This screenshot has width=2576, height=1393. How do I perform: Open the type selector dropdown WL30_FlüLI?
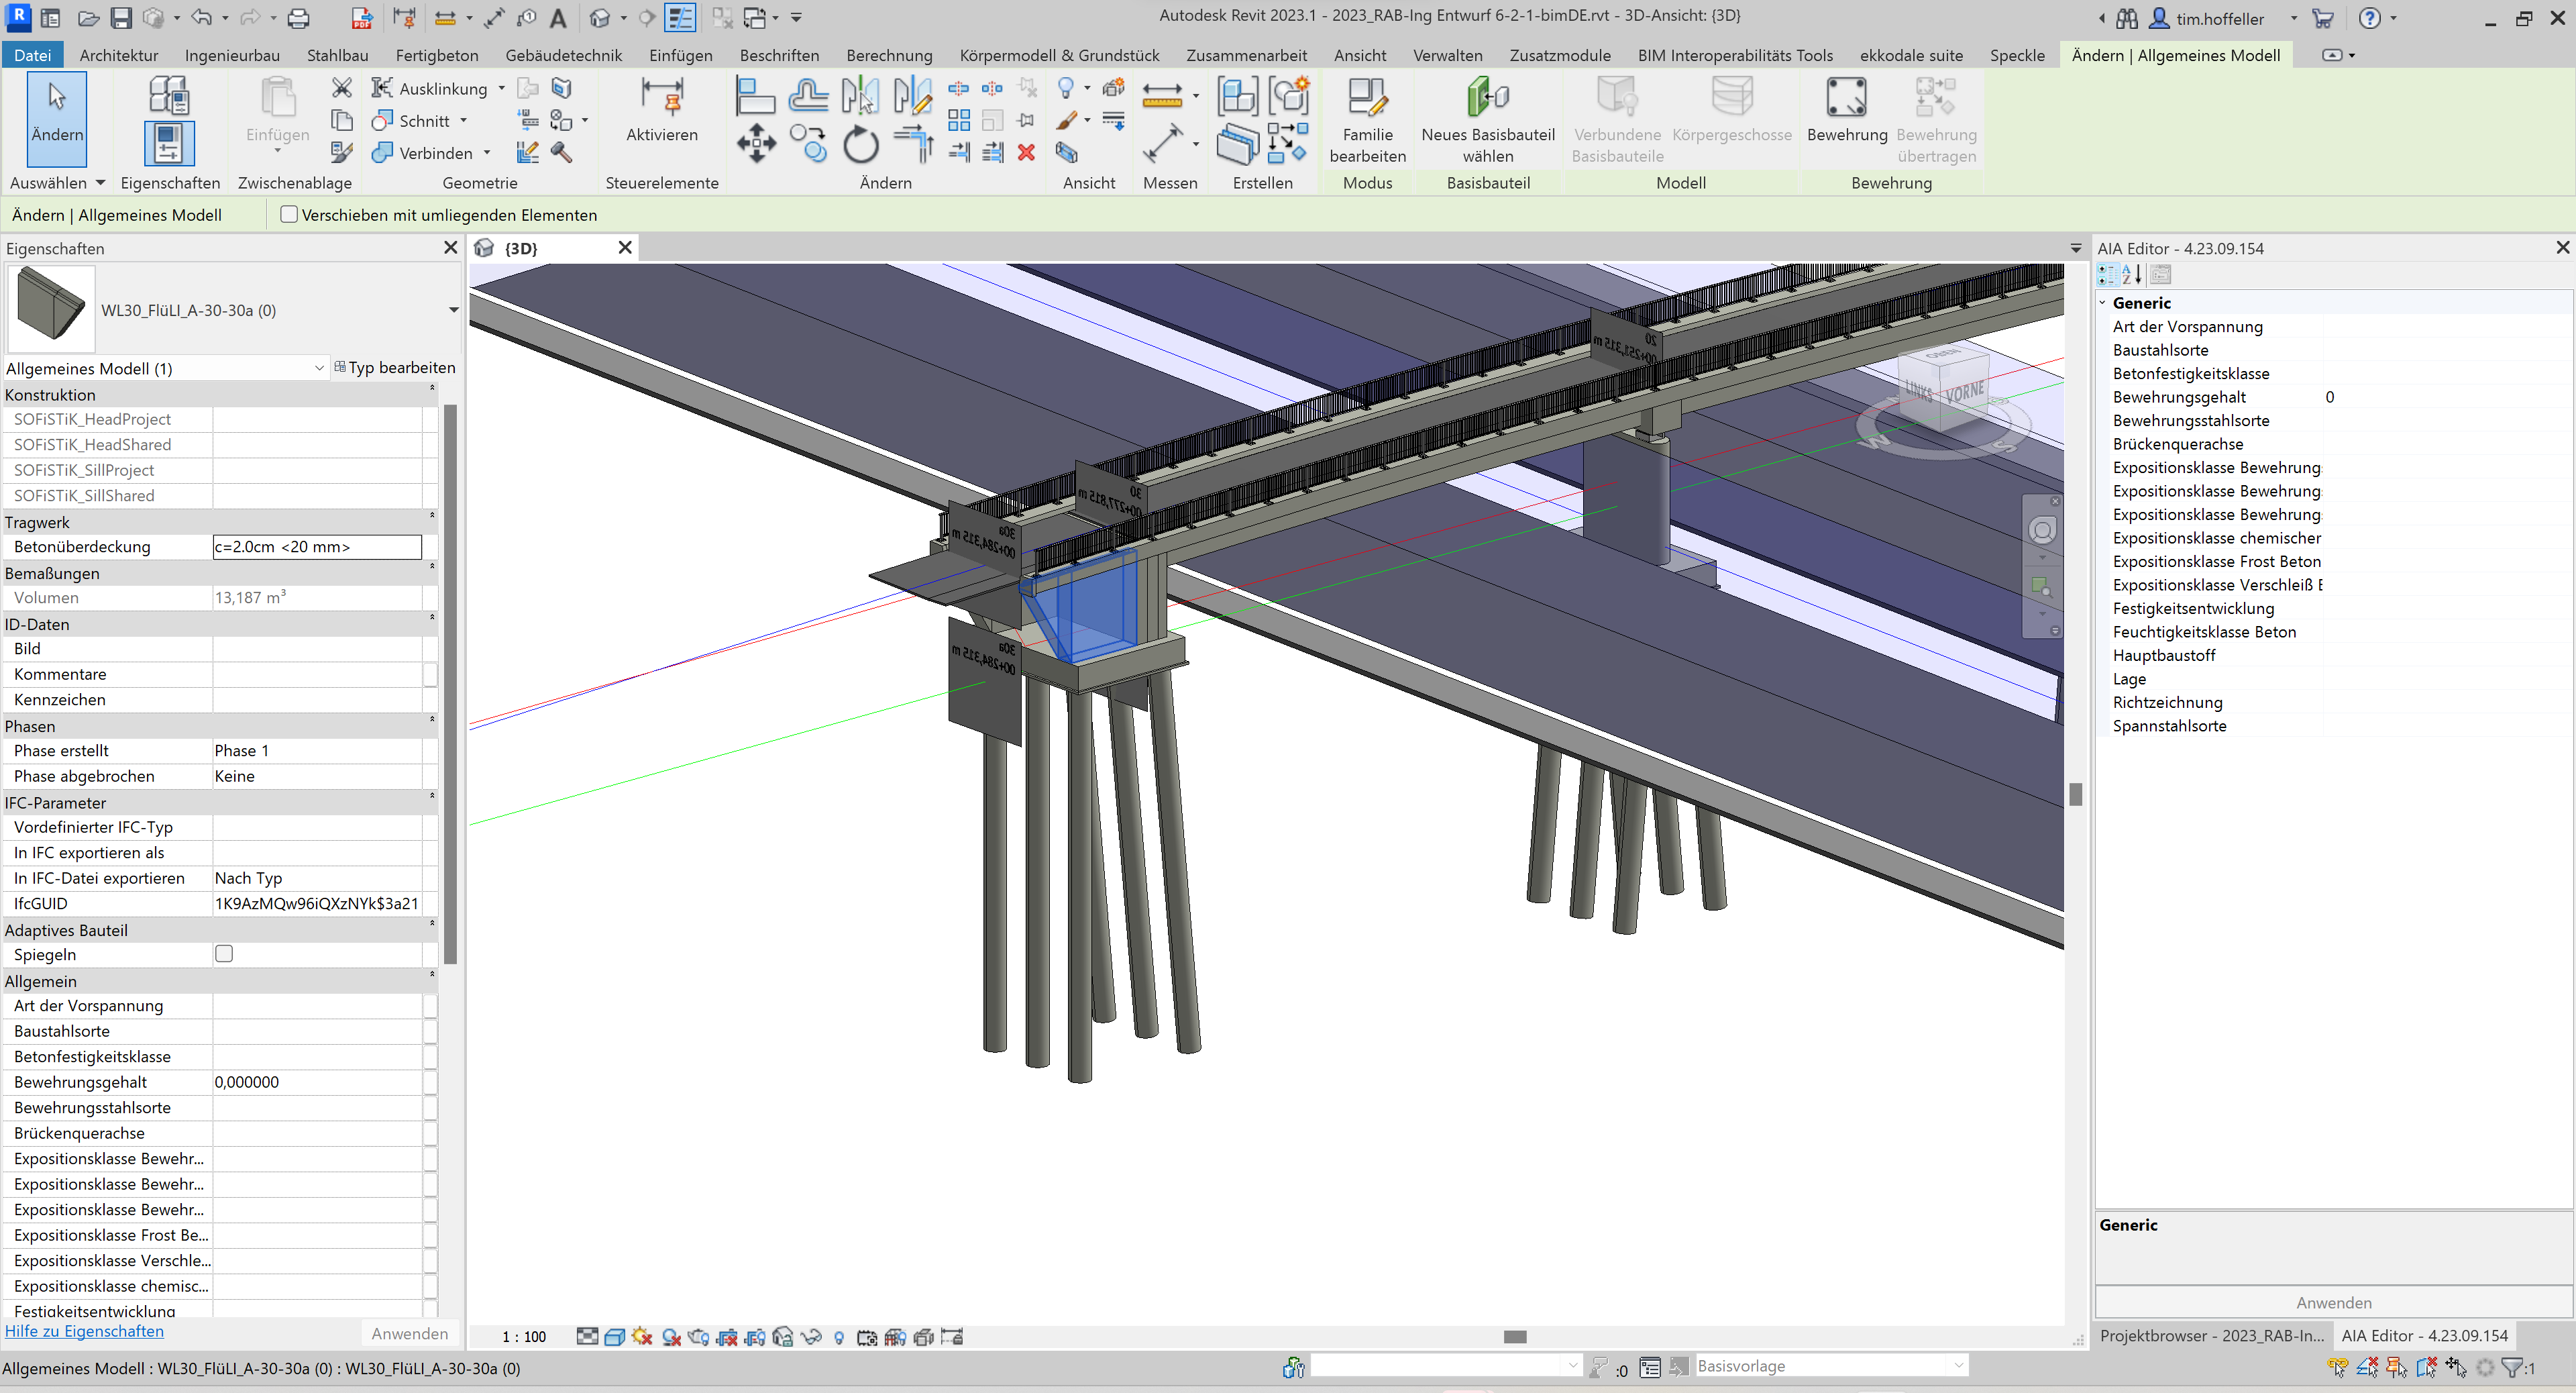(x=453, y=310)
